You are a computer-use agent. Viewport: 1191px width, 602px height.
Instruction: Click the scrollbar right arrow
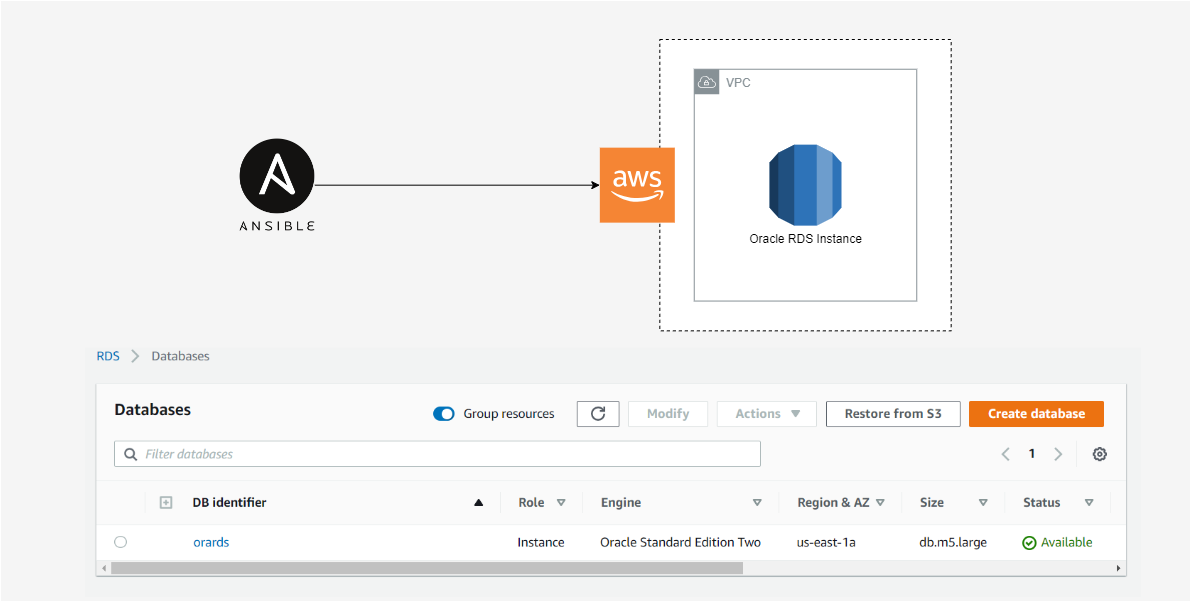click(x=1118, y=568)
